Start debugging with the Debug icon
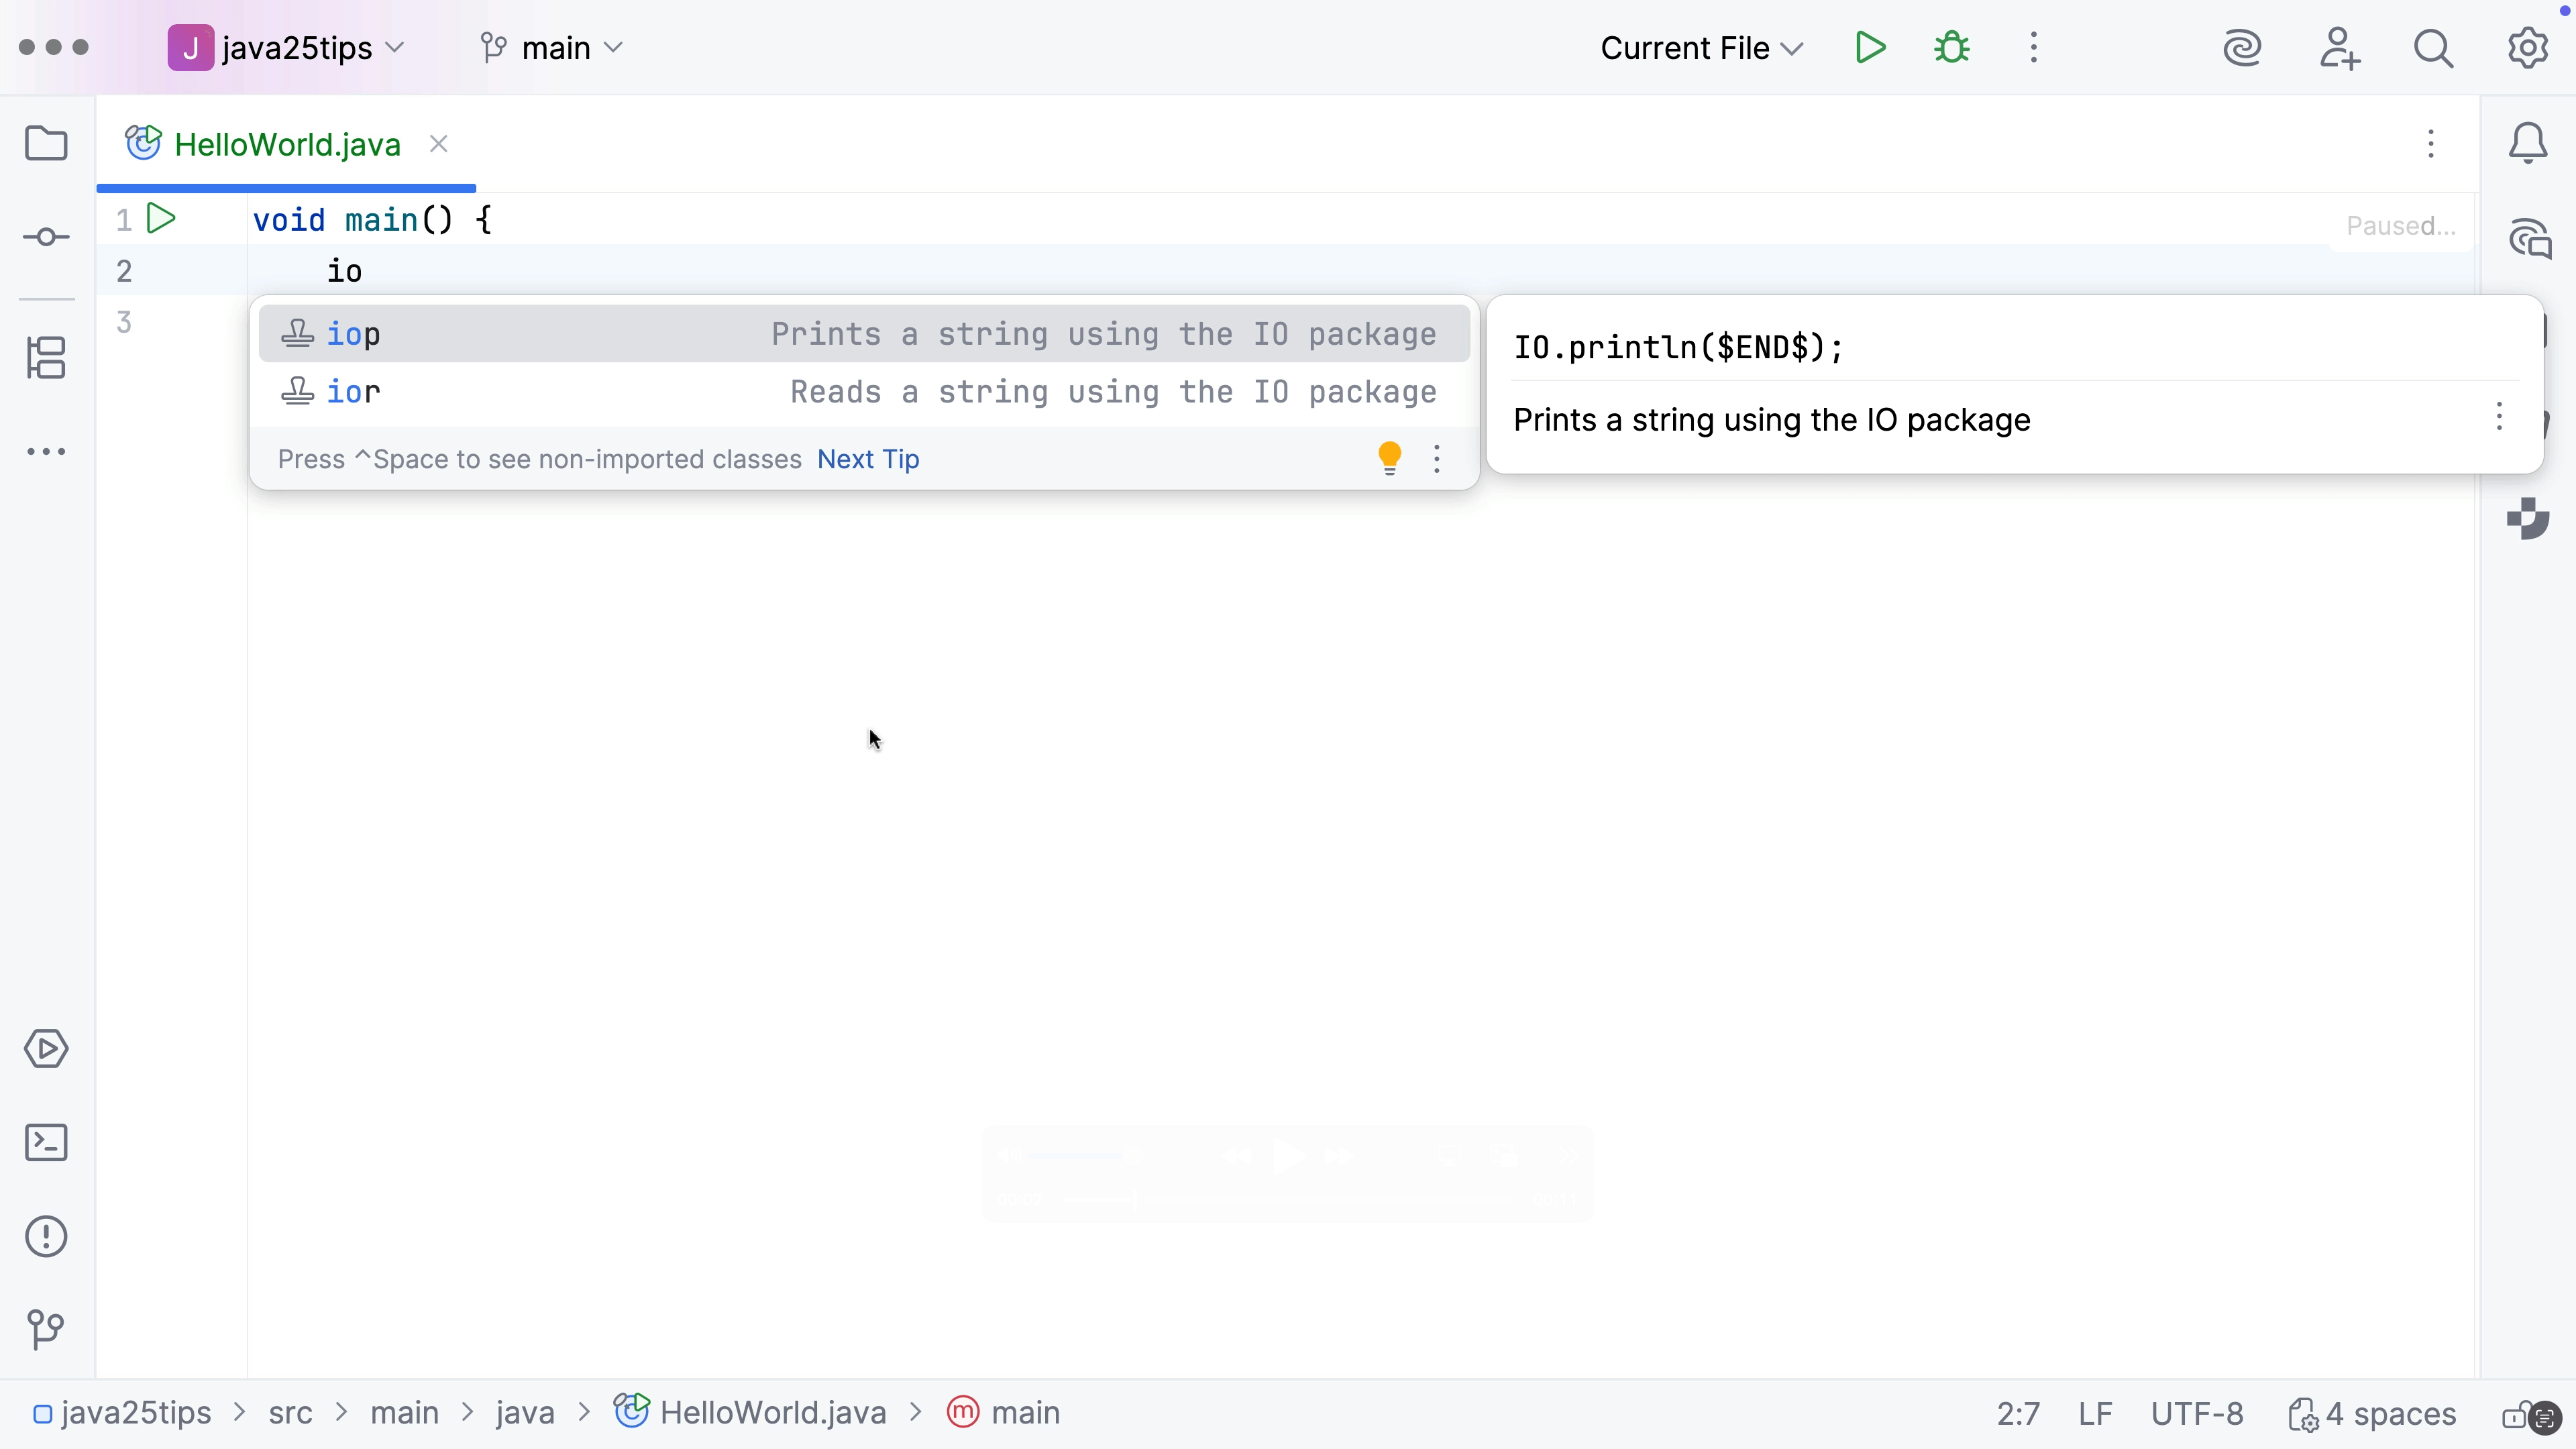 1950,47
